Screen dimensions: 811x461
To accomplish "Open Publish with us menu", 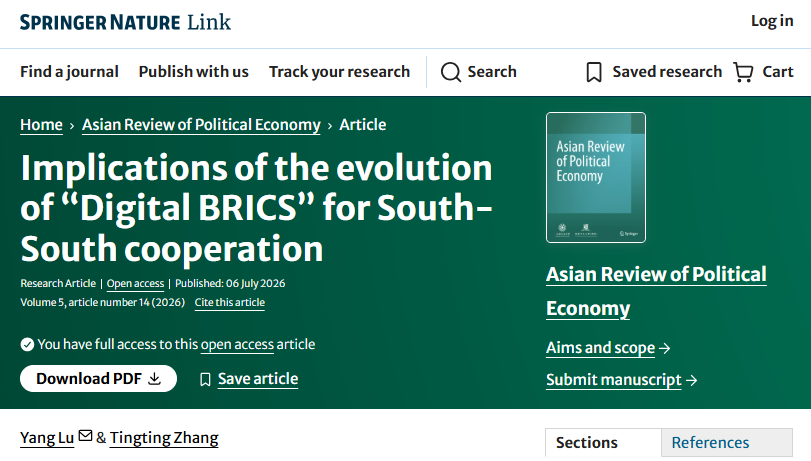I will pyautogui.click(x=193, y=71).
